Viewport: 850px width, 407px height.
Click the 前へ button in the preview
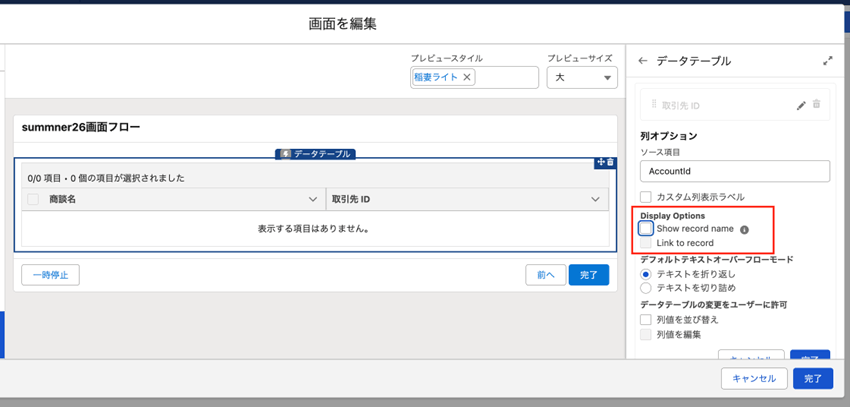[545, 275]
